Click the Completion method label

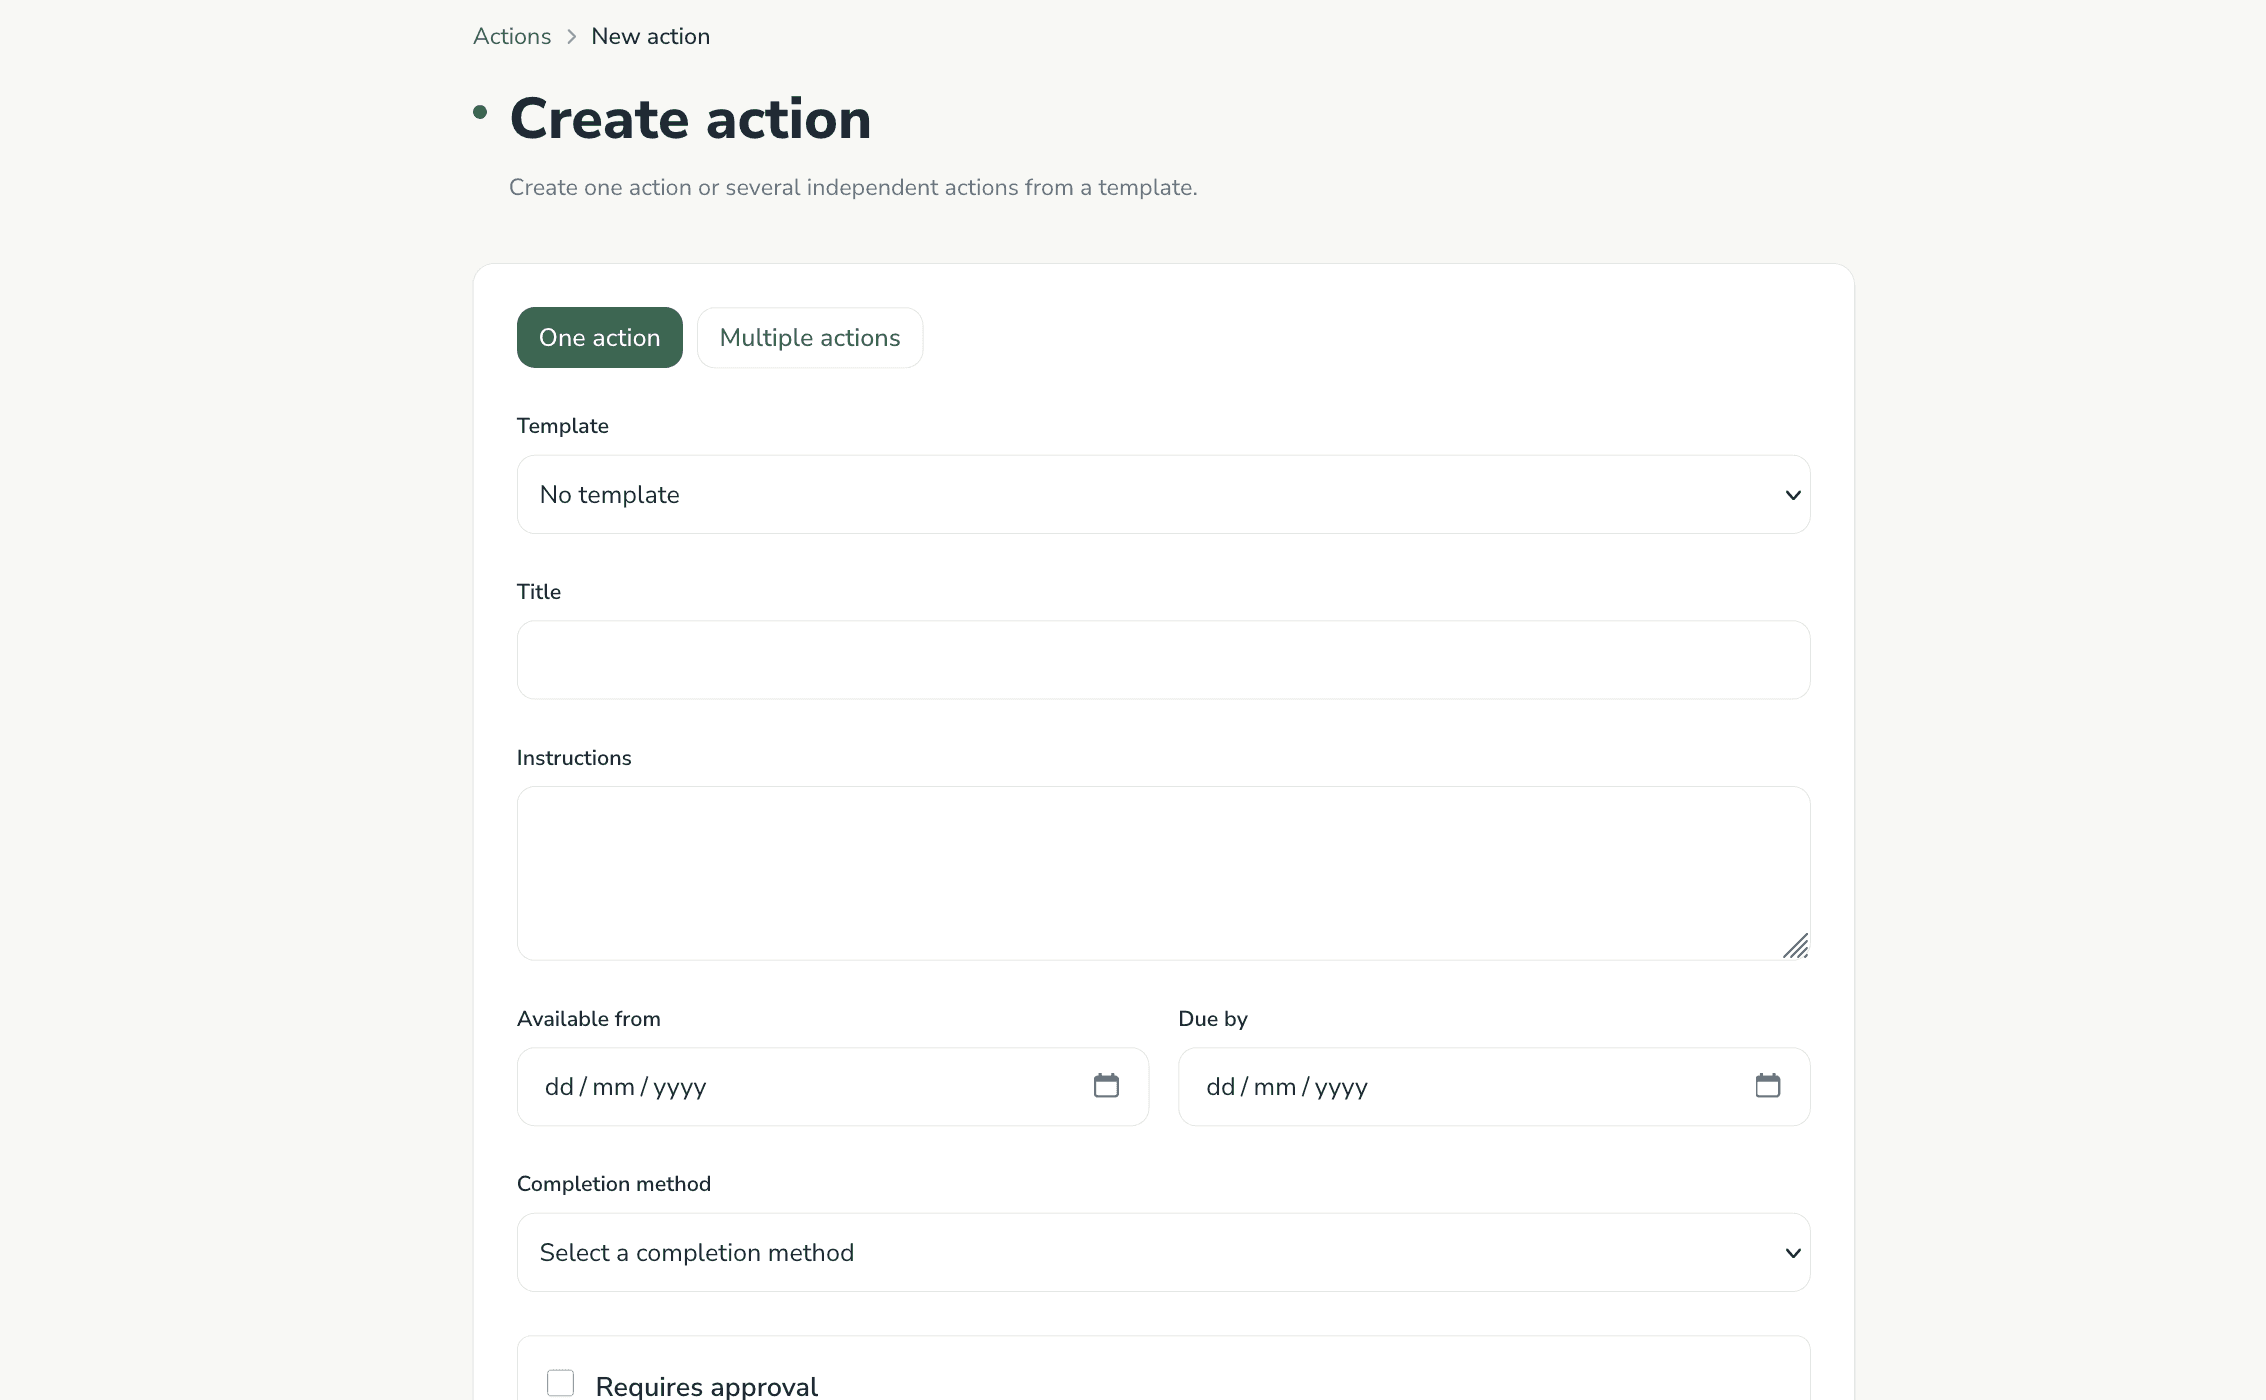(x=614, y=1184)
